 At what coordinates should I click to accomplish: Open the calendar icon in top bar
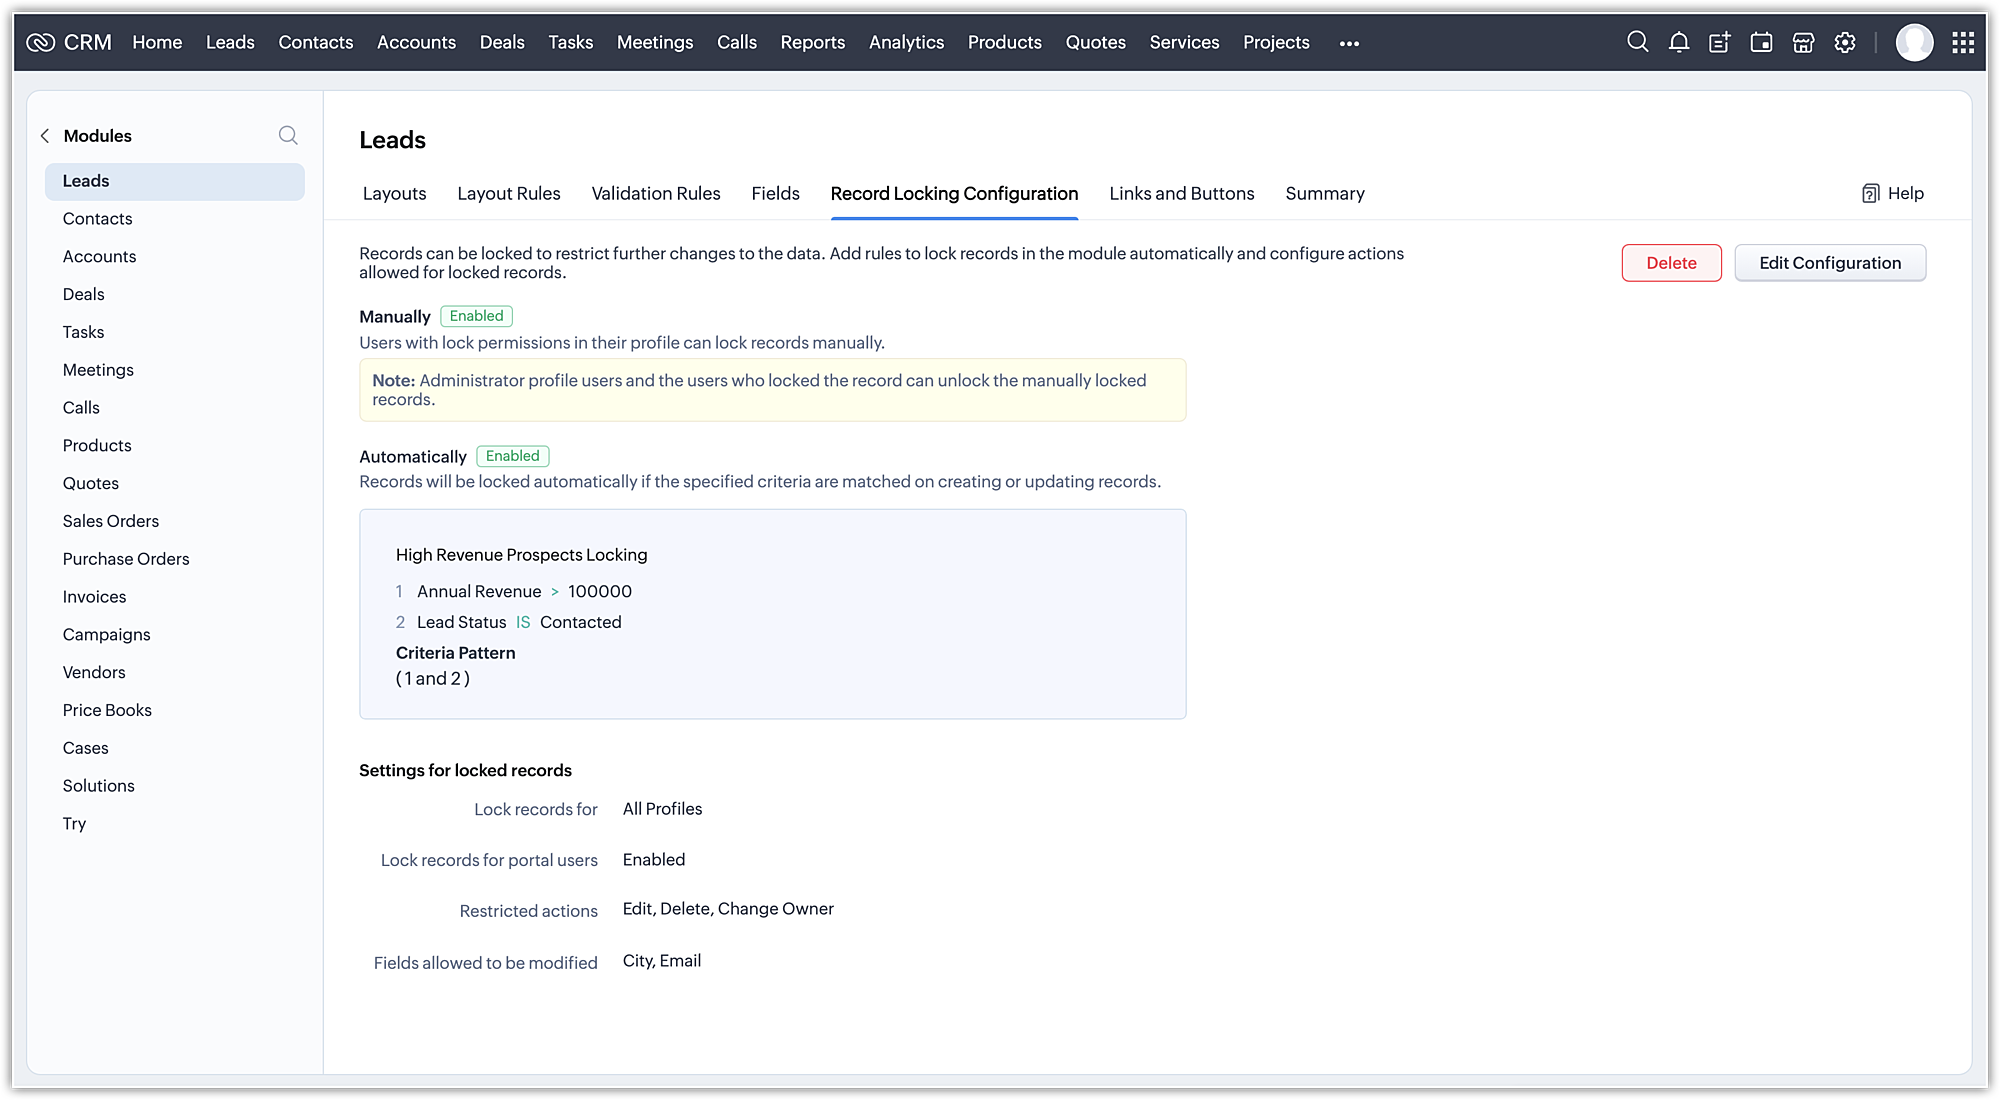[x=1761, y=42]
